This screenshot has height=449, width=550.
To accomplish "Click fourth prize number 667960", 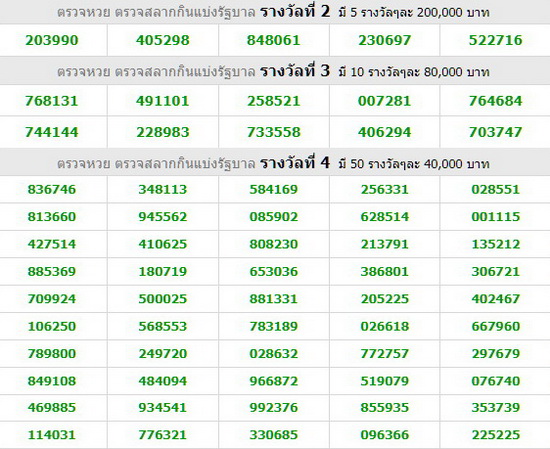I will pyautogui.click(x=496, y=326).
